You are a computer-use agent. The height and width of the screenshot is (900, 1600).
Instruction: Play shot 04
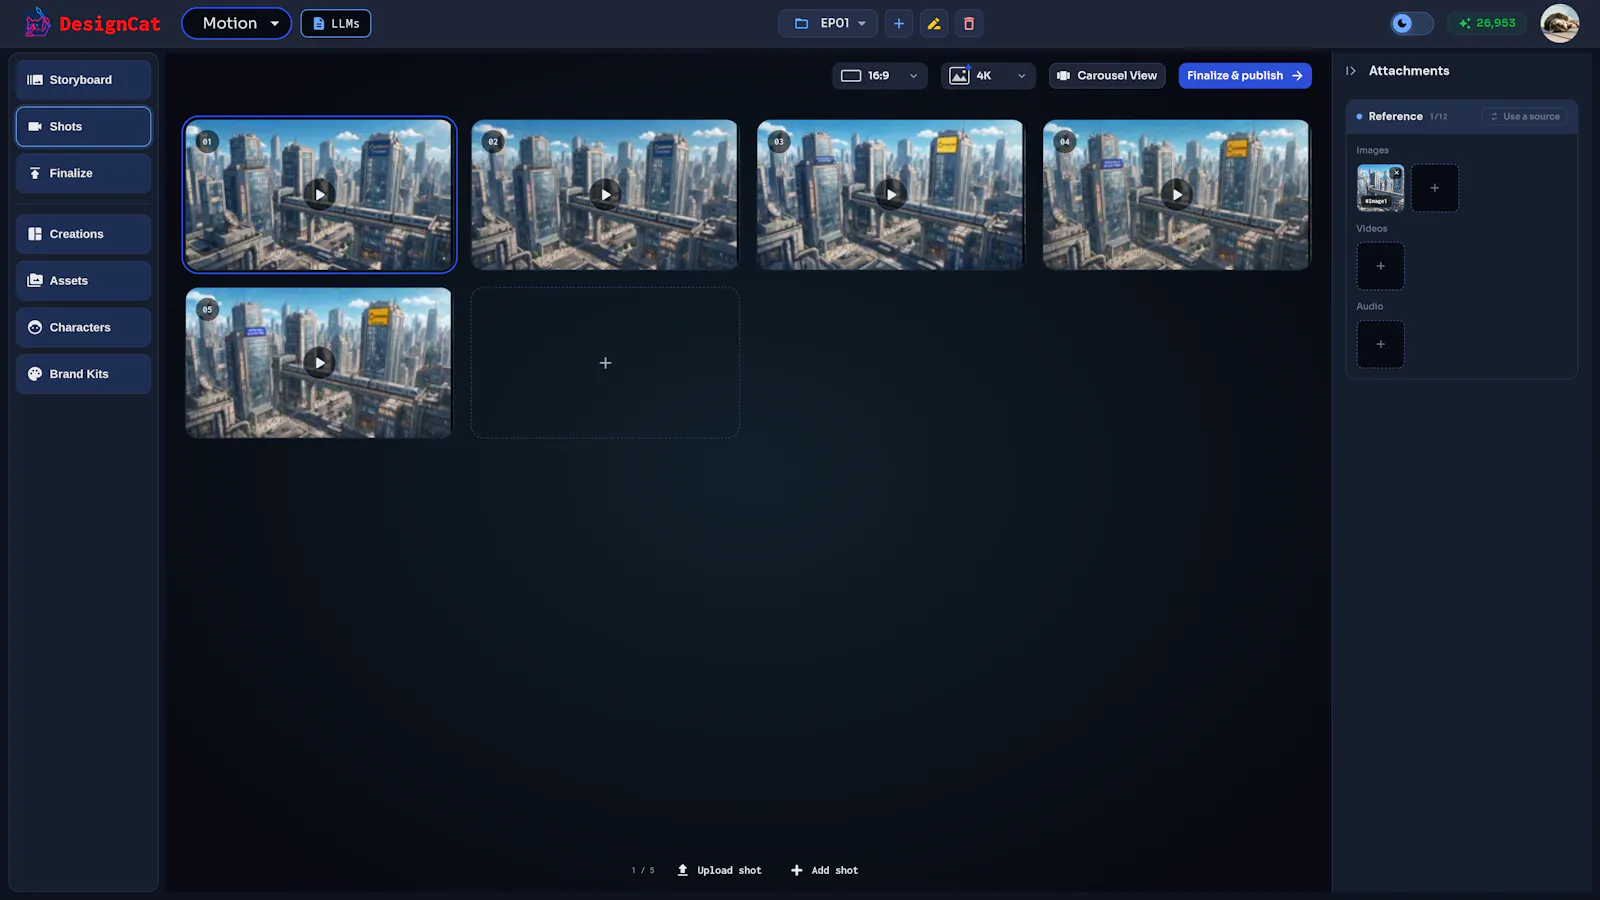pyautogui.click(x=1177, y=194)
